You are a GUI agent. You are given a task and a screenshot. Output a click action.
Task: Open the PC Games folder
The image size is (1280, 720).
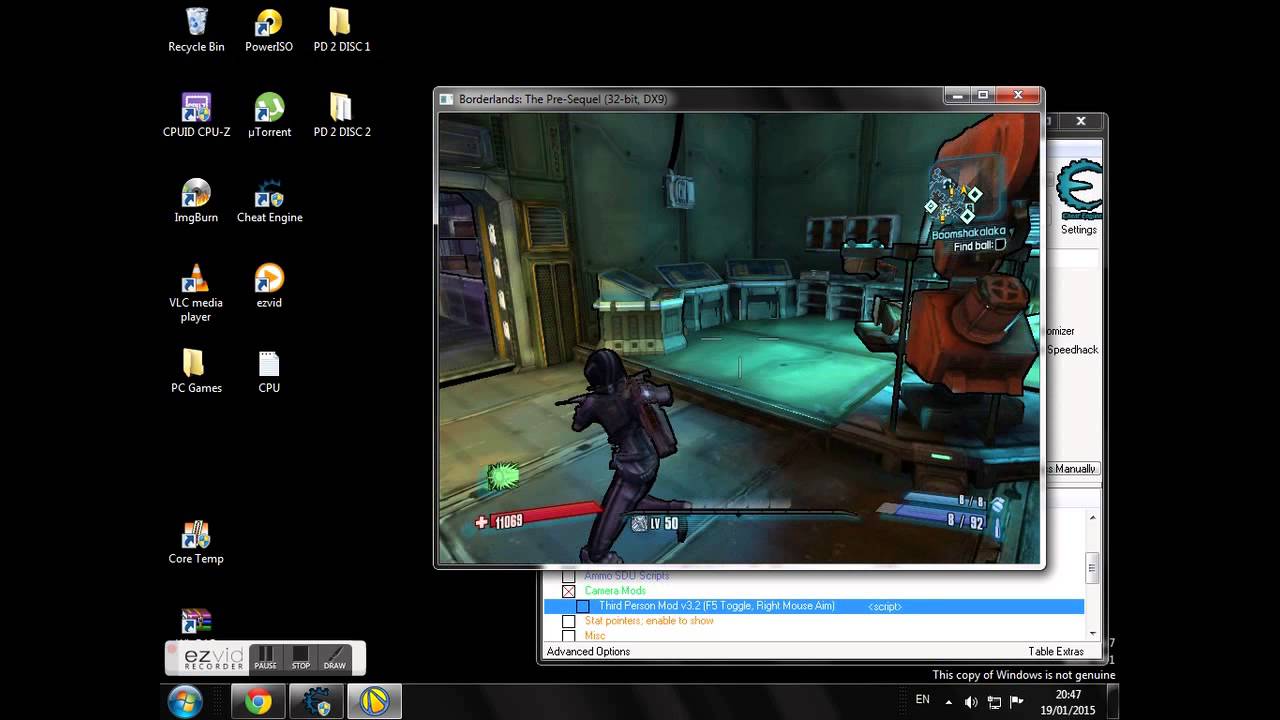(x=196, y=370)
